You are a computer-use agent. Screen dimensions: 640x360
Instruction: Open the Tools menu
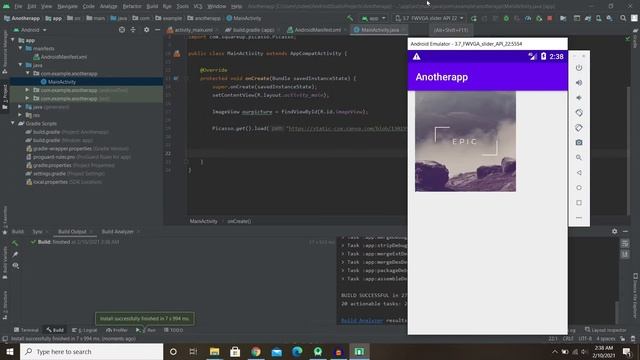point(182,7)
